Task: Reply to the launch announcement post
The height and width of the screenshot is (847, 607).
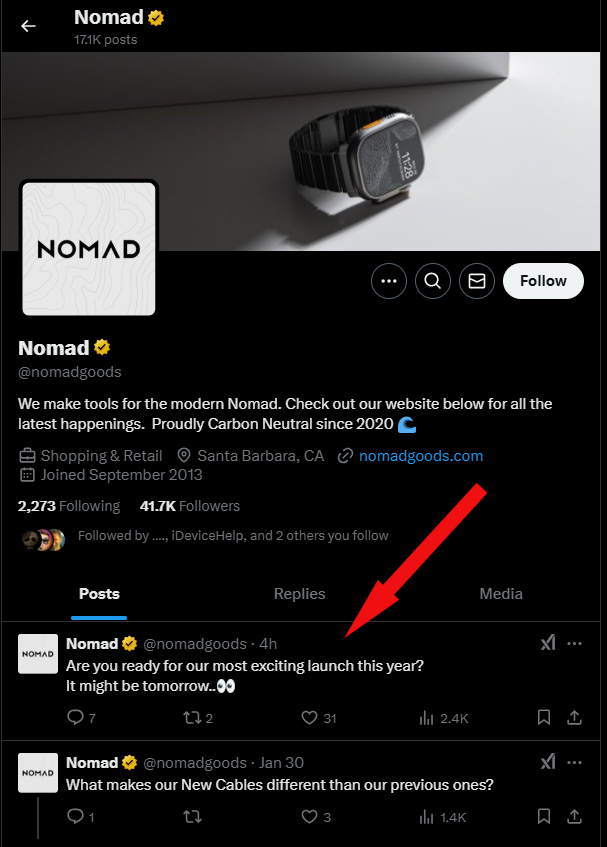Action: click(75, 718)
